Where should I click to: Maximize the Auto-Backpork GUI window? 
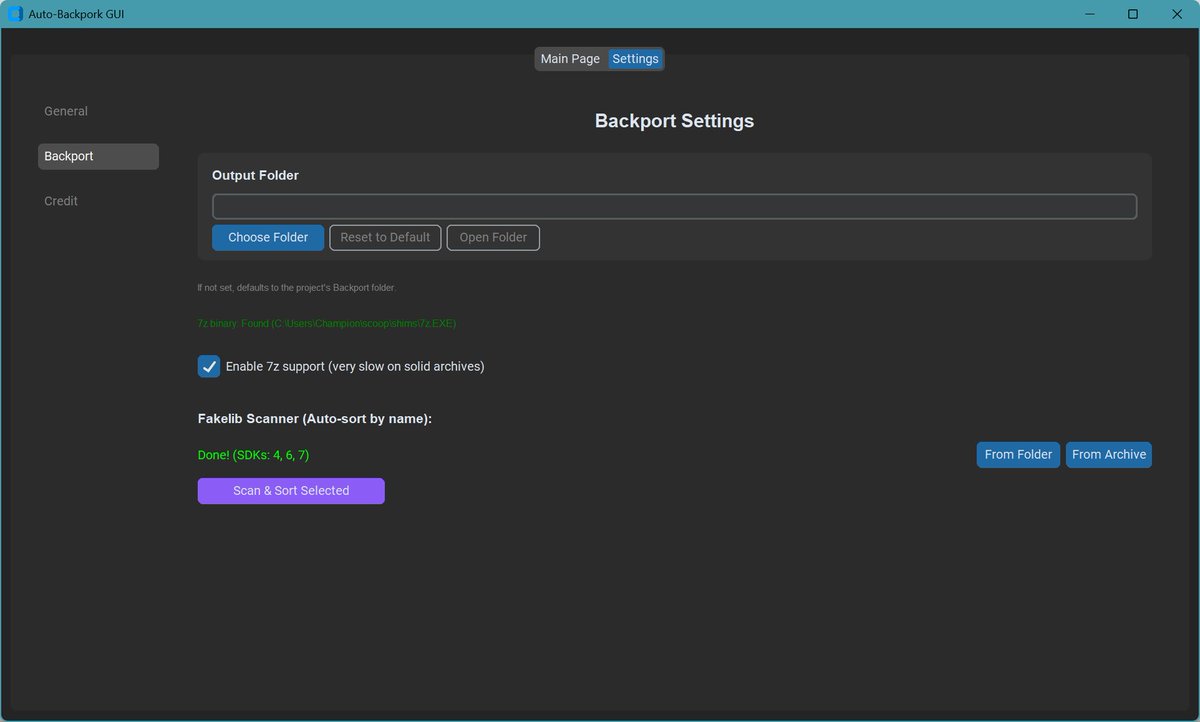1132,14
